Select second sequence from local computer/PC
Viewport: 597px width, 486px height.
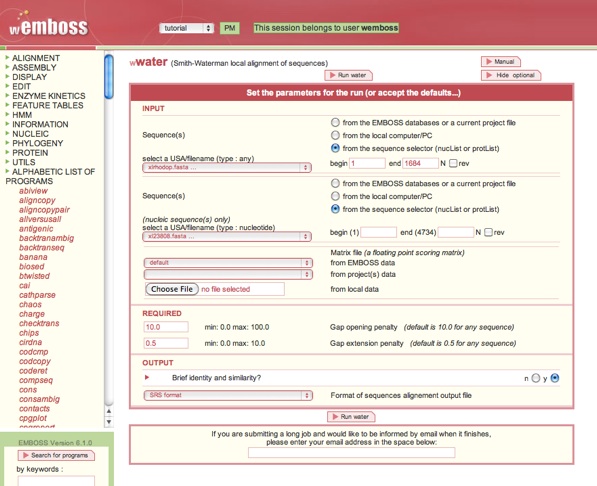(335, 196)
